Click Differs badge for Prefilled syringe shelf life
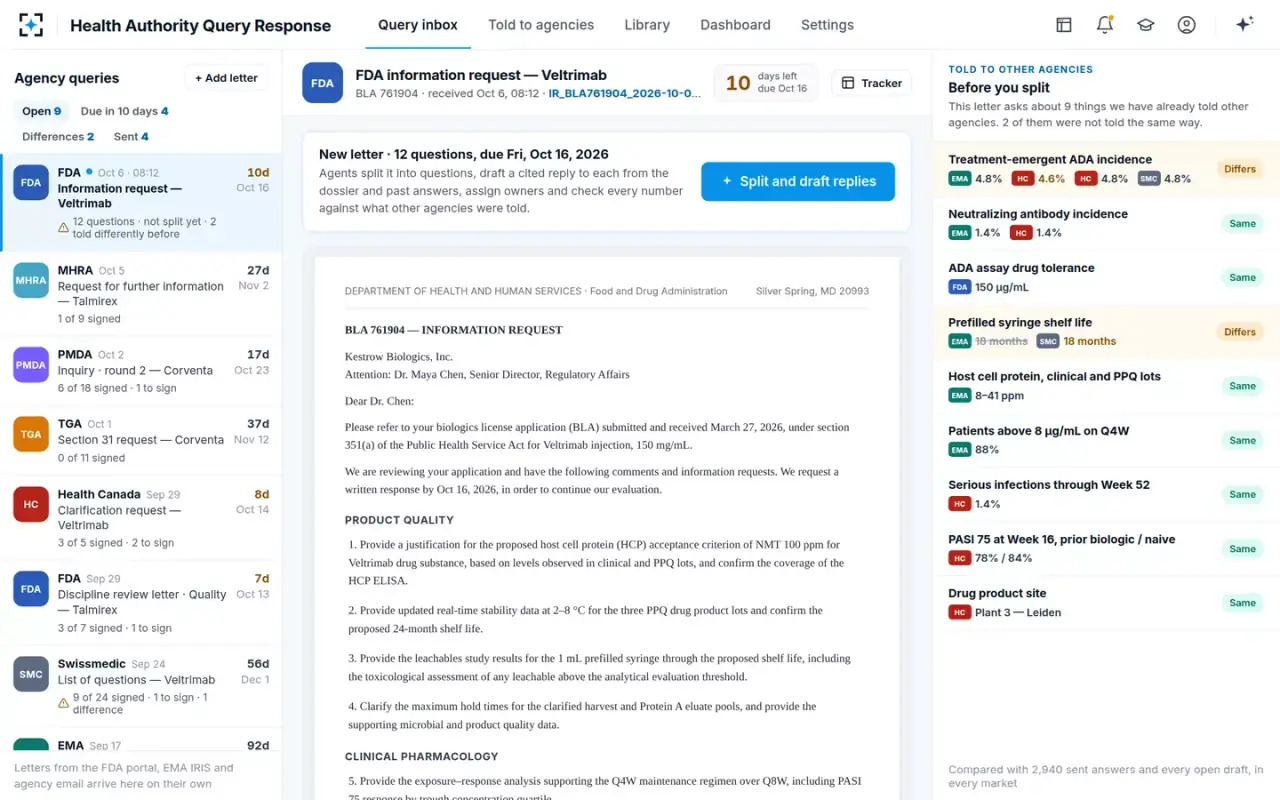The height and width of the screenshot is (800, 1280). coord(1240,332)
